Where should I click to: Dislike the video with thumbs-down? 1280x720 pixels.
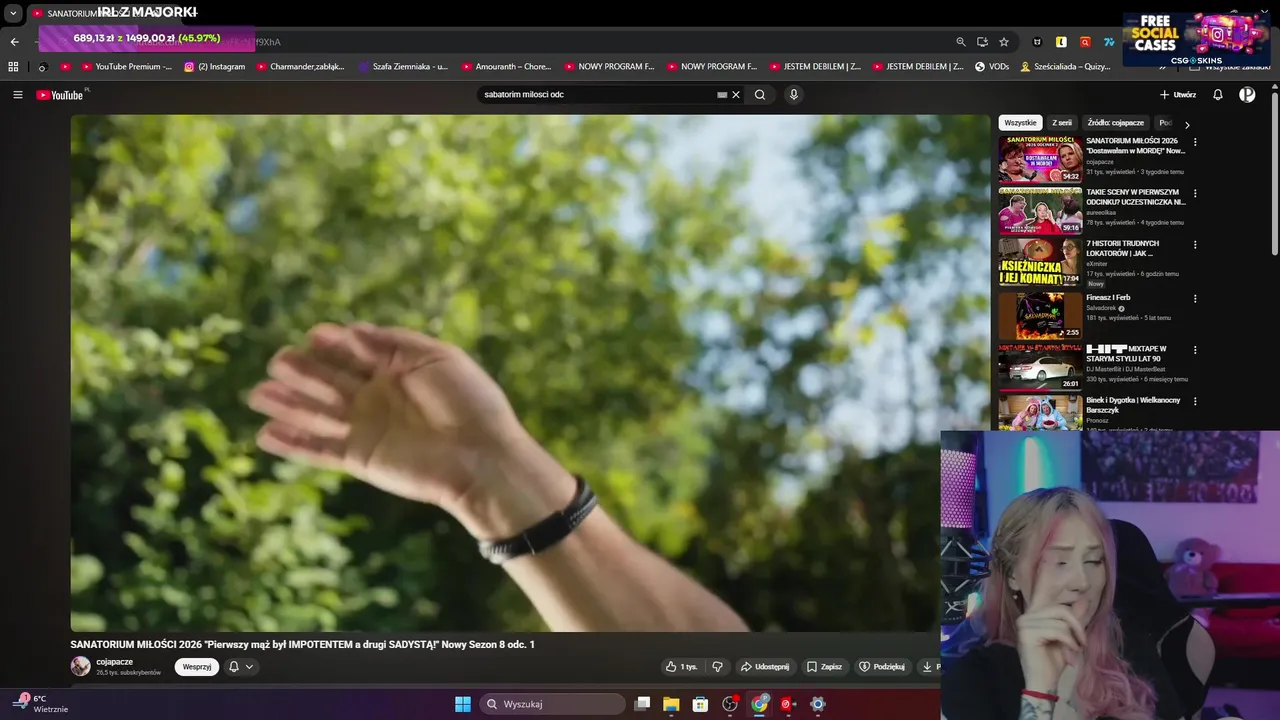(717, 667)
